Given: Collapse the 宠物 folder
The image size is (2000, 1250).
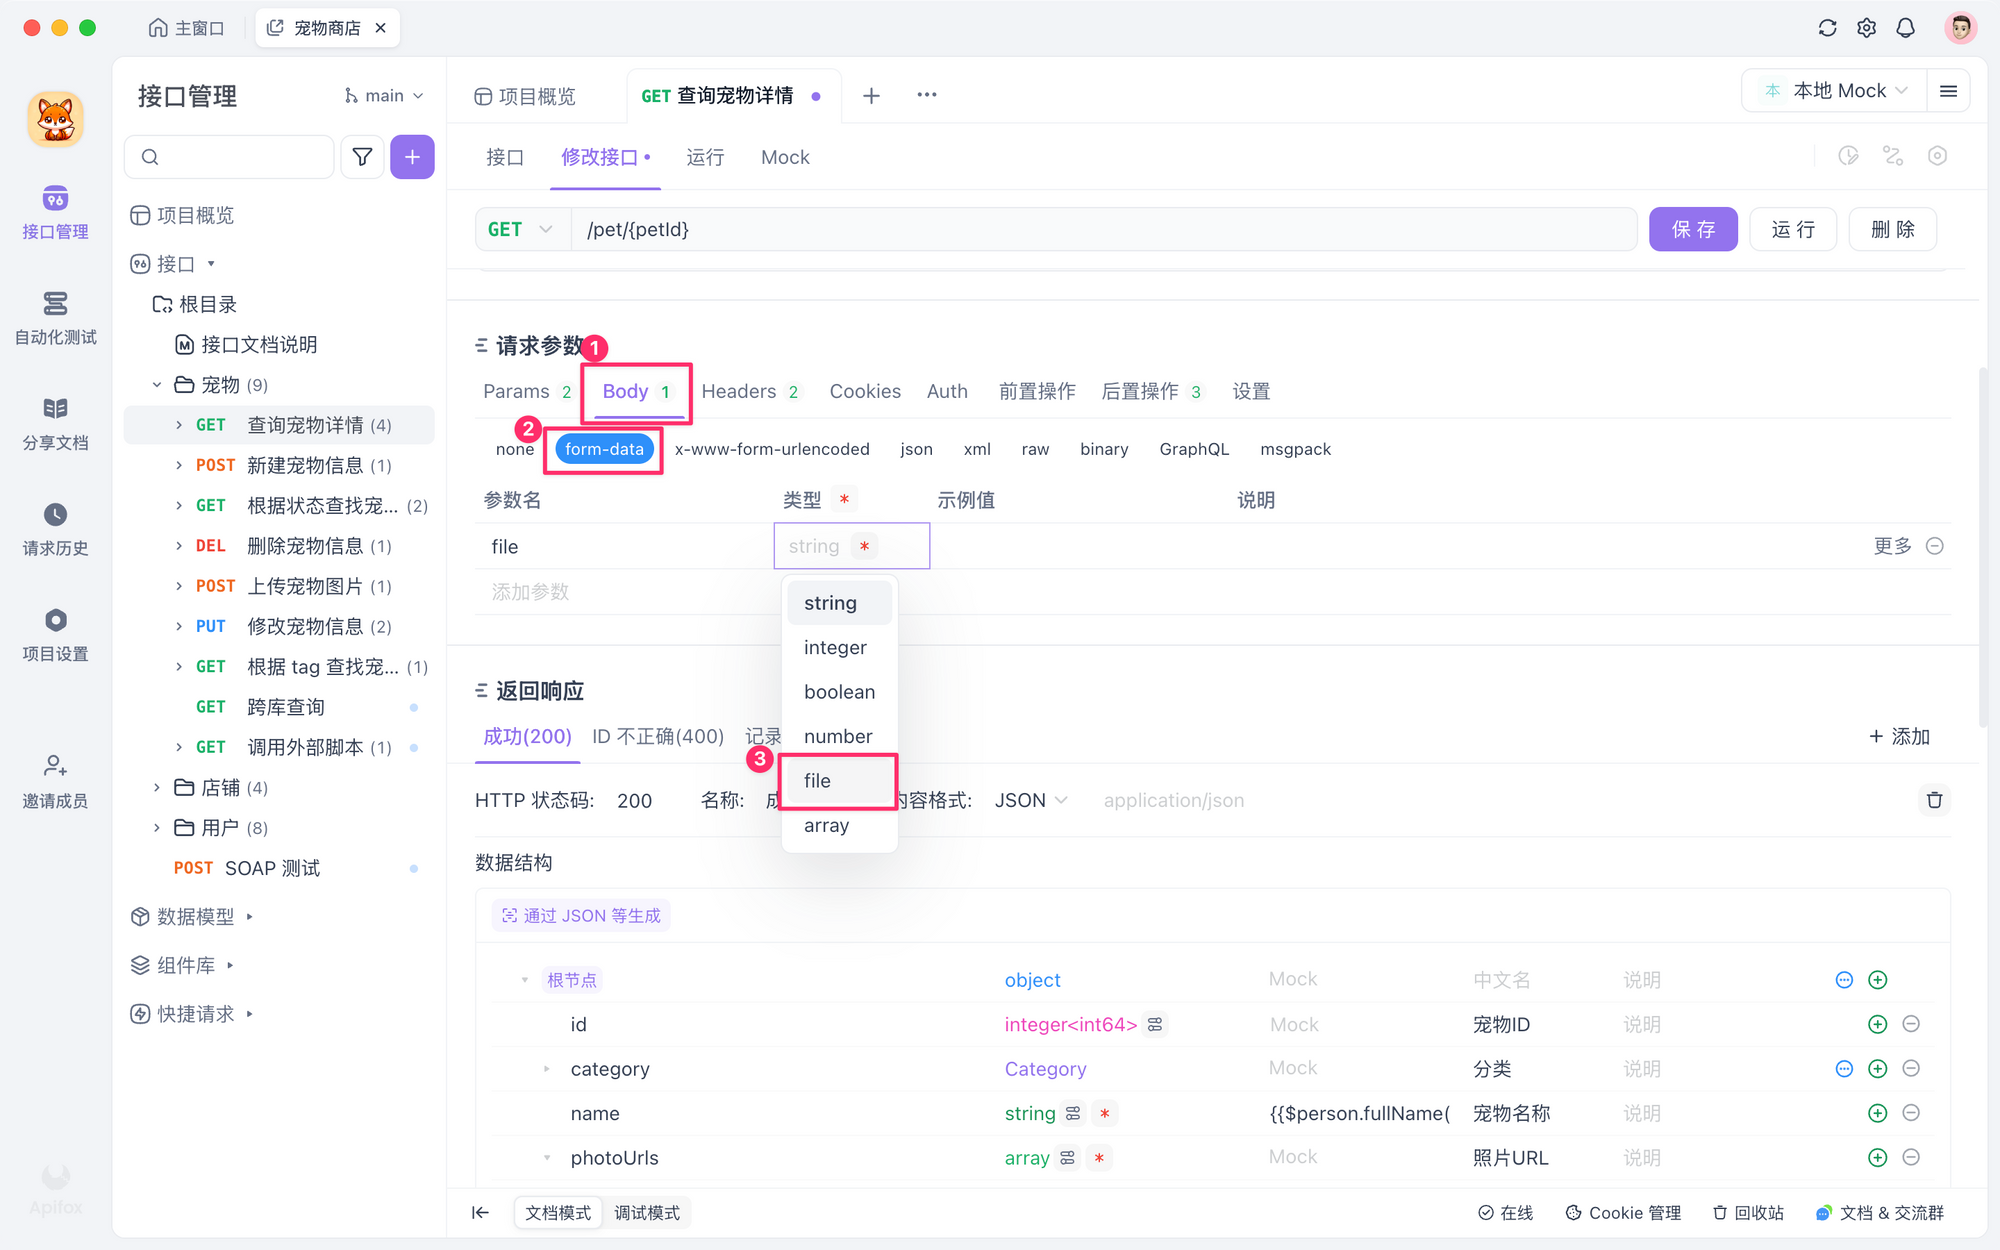Looking at the screenshot, I should tap(157, 385).
